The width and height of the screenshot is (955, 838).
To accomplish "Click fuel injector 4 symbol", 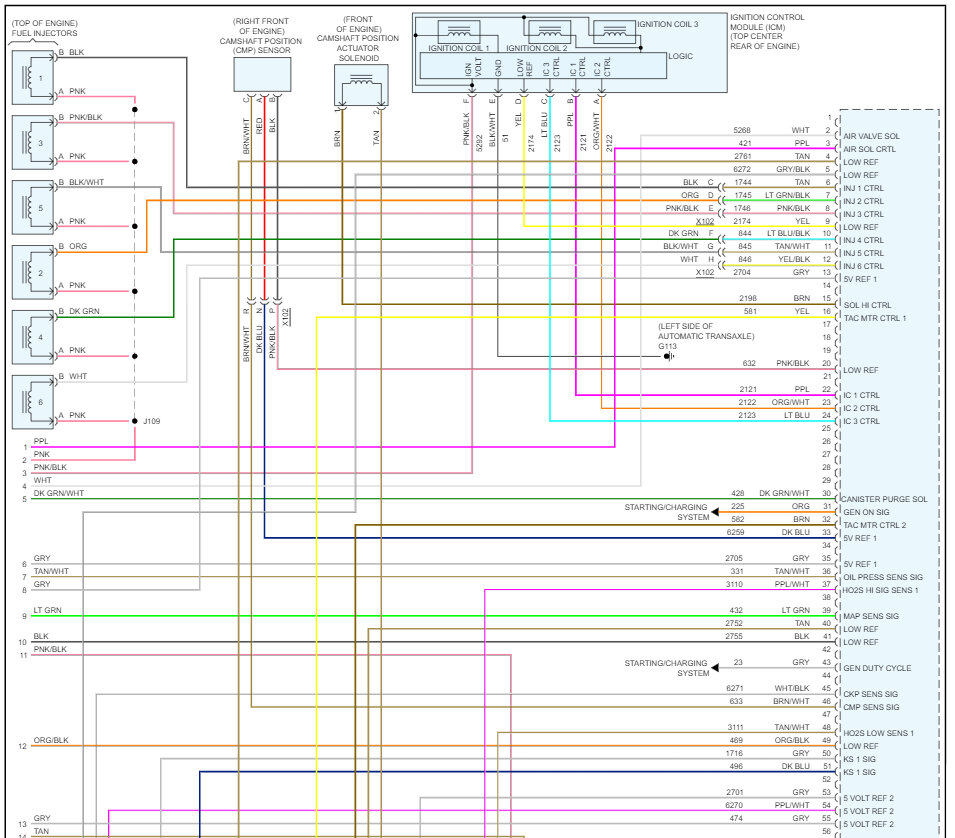I will [33, 337].
